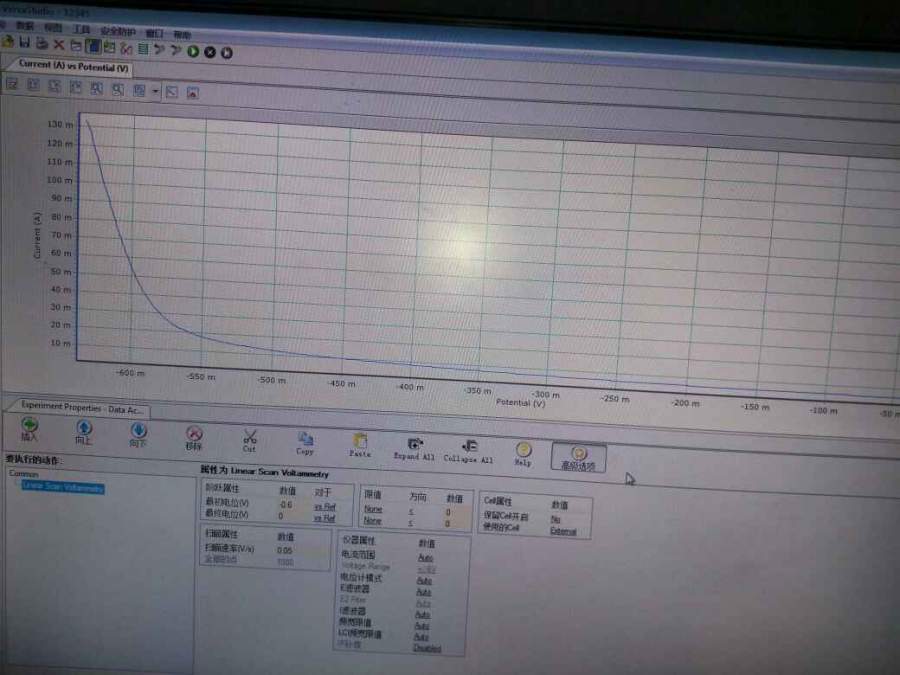Click the diagonal-line icon in graph toolbar

coord(171,91)
